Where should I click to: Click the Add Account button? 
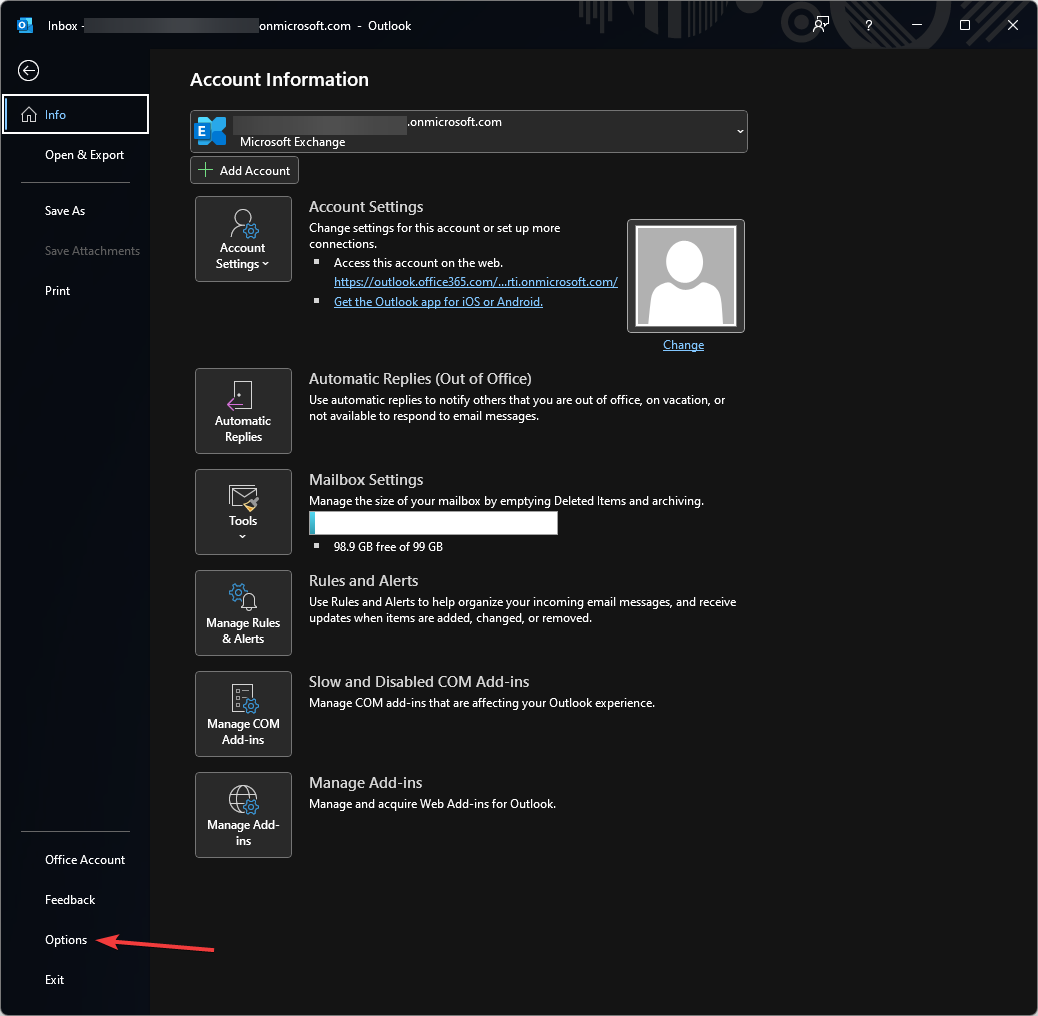pos(244,170)
